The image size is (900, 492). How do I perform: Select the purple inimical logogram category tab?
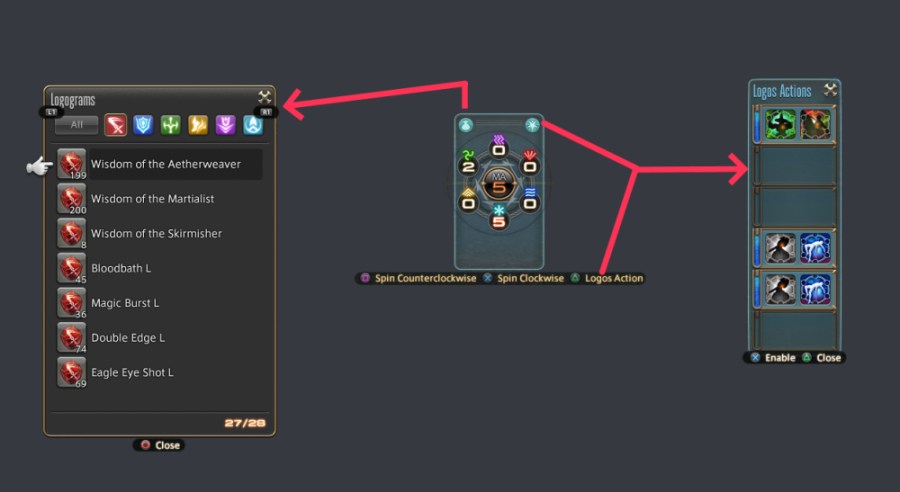coord(226,125)
